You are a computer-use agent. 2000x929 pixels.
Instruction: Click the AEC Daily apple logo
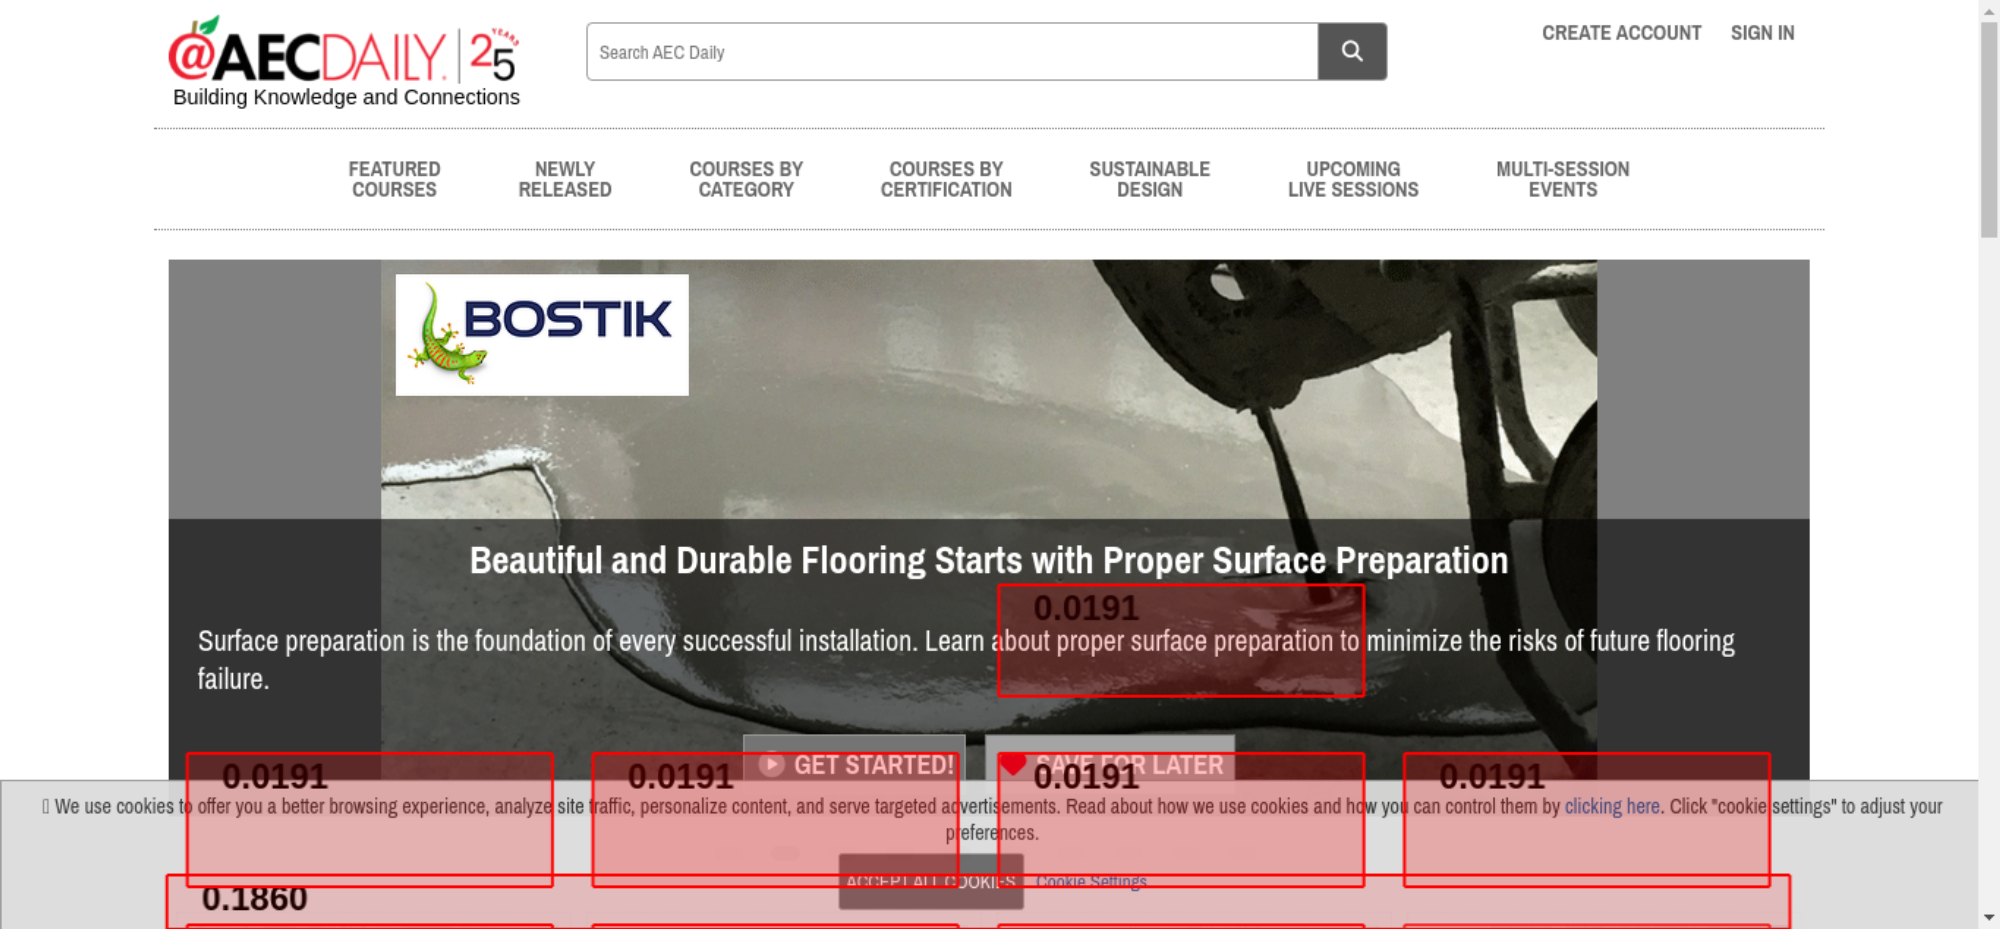(x=344, y=53)
